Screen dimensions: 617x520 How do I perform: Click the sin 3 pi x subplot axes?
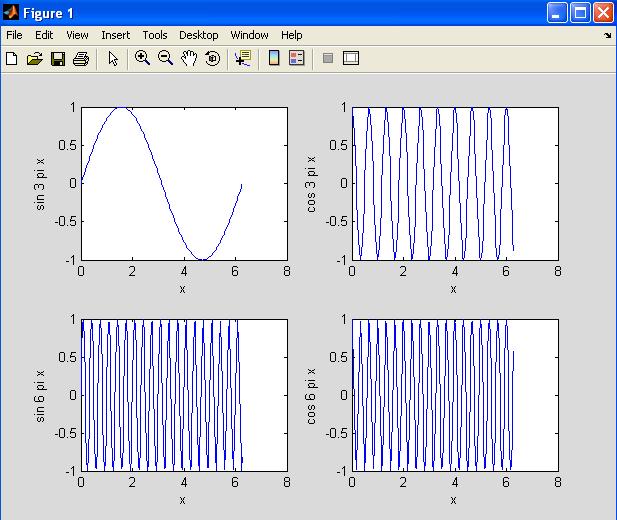184,183
